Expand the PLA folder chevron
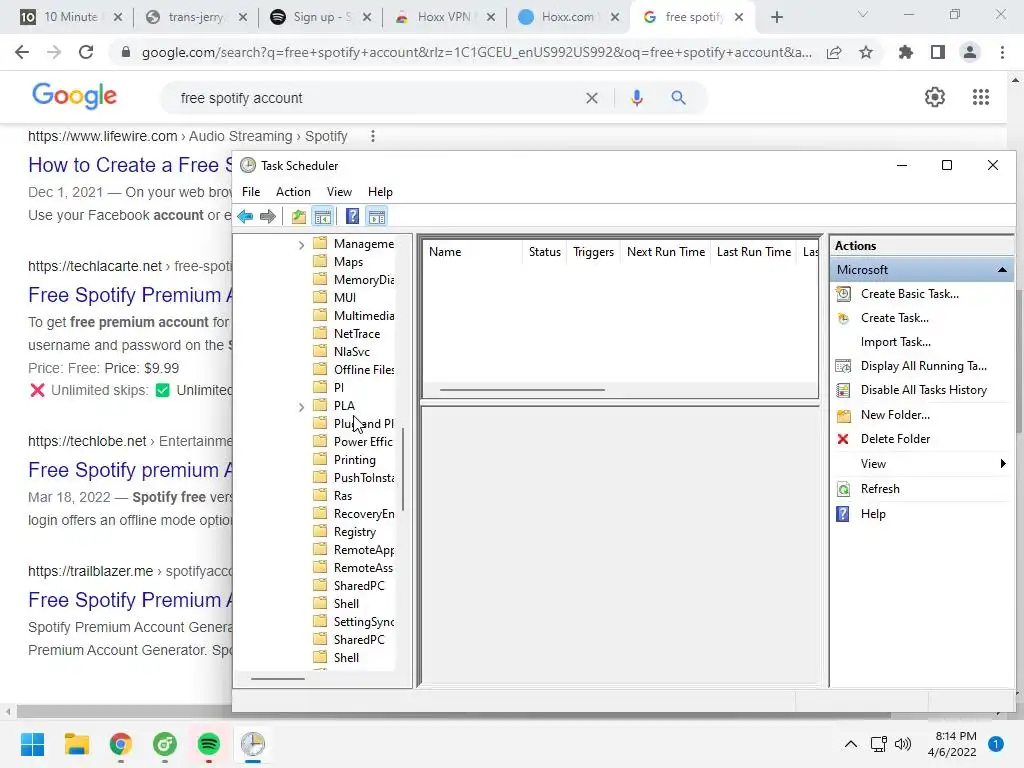This screenshot has width=1024, height=768. click(301, 407)
